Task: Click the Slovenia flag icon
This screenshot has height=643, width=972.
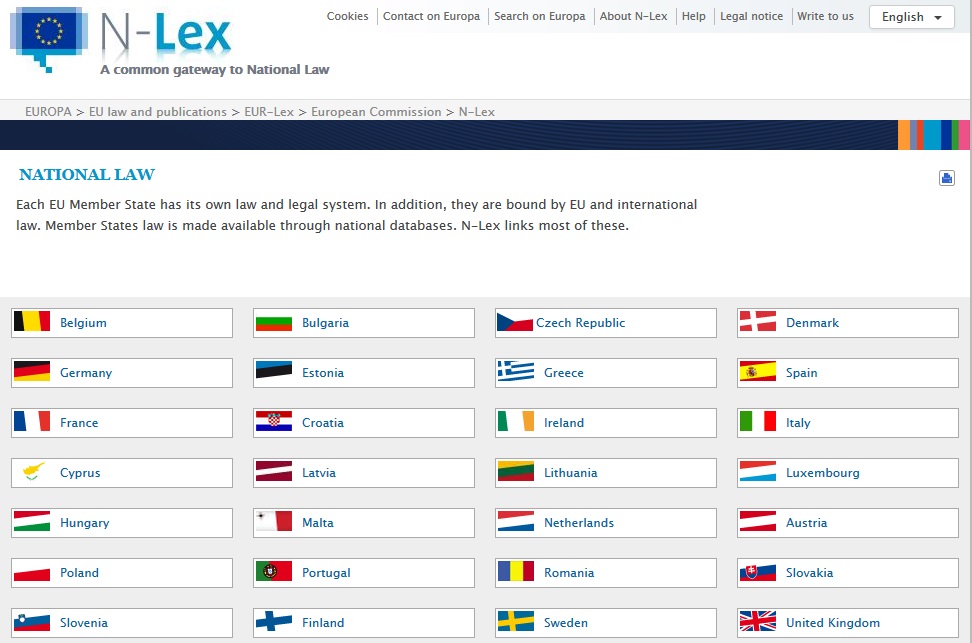Action: [32, 621]
